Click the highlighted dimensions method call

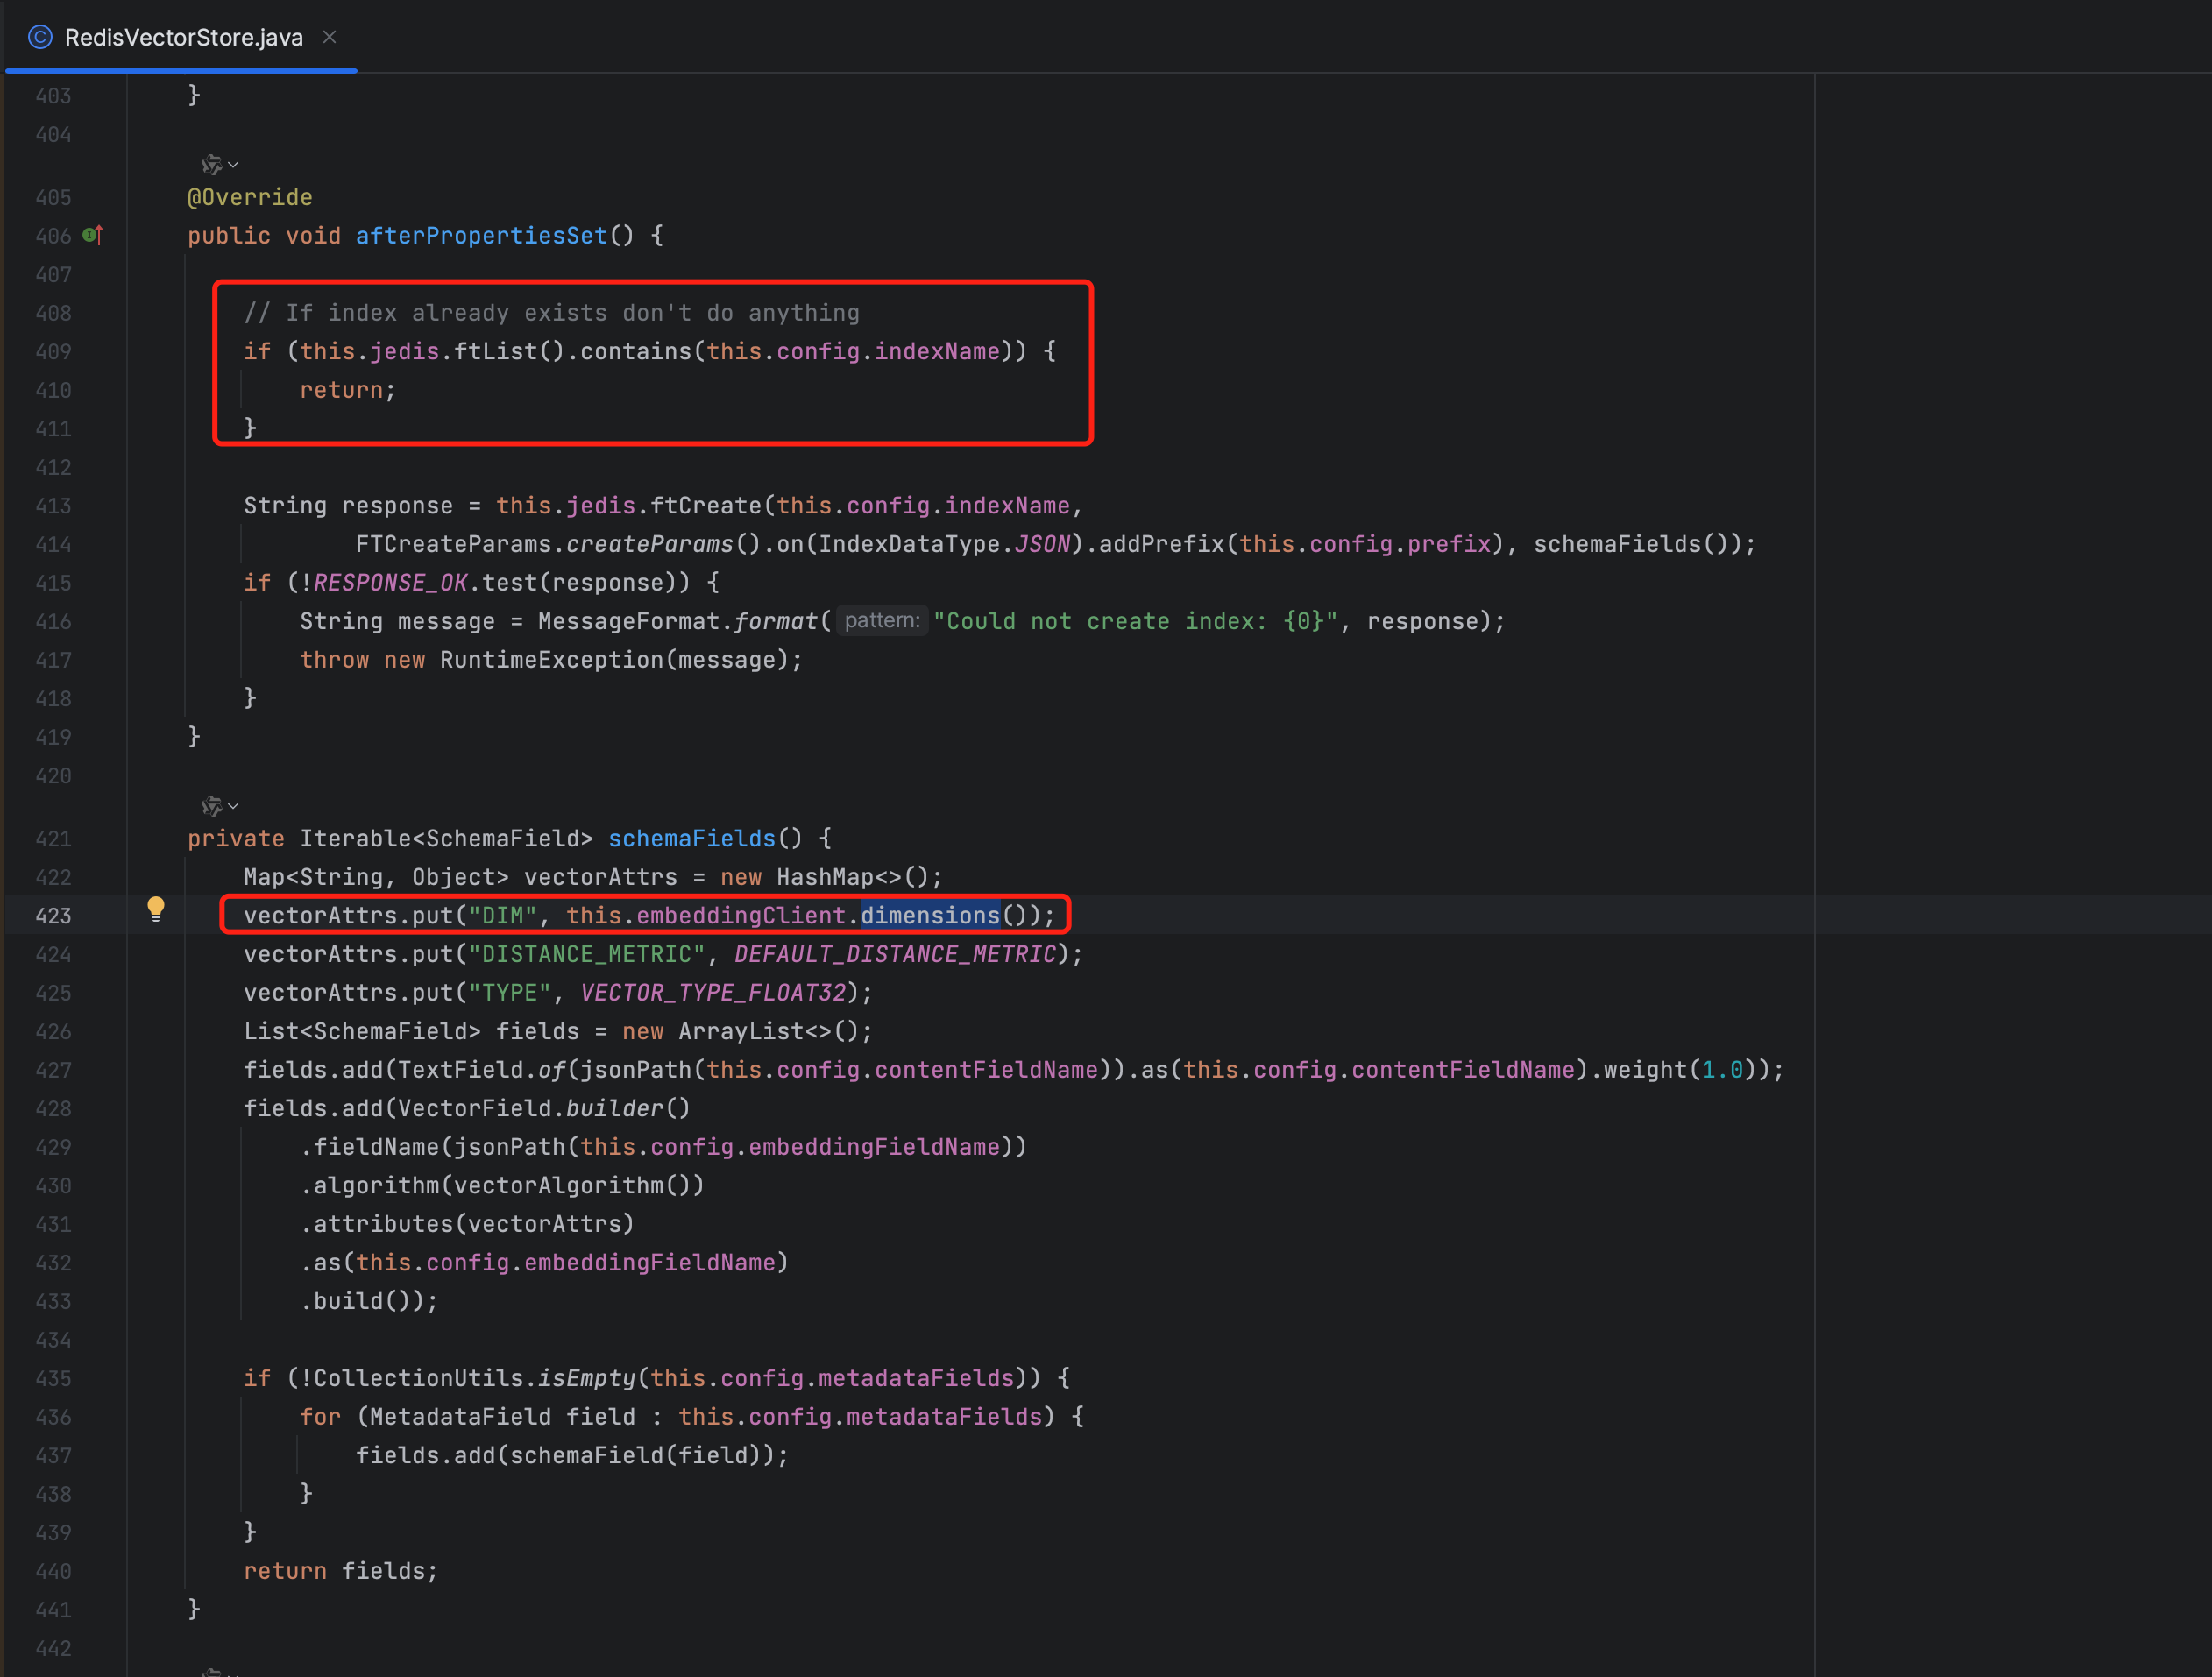pos(930,915)
